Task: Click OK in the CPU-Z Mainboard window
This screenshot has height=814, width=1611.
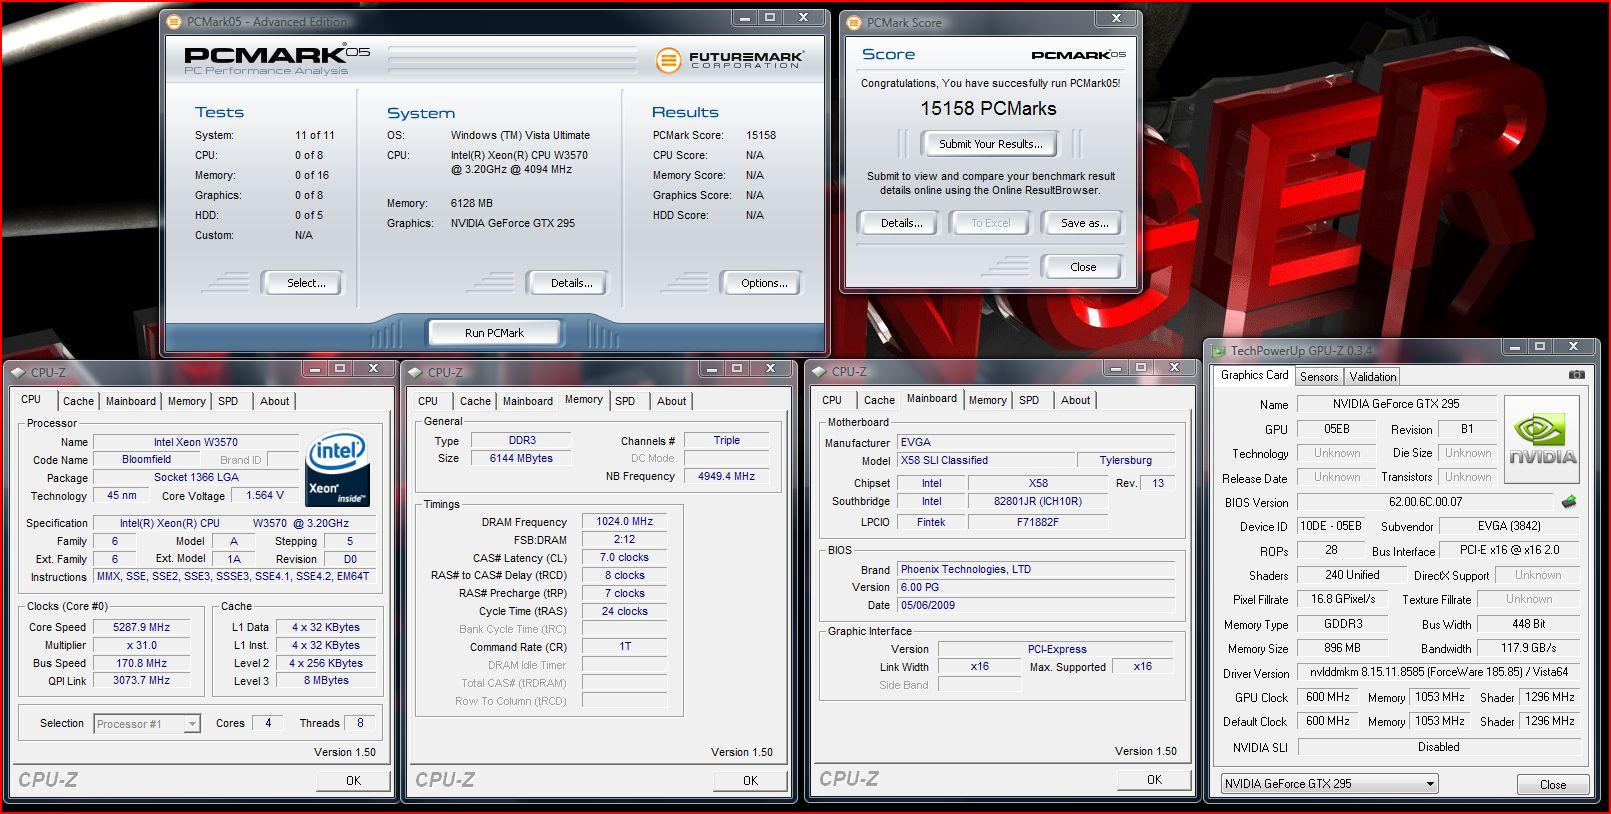Action: tap(1154, 779)
